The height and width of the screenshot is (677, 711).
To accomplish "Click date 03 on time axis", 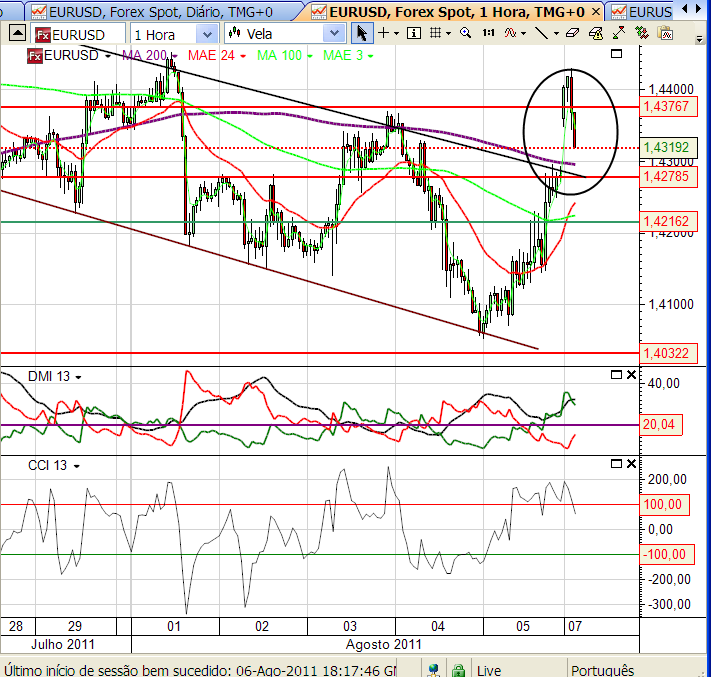I will click(x=350, y=626).
